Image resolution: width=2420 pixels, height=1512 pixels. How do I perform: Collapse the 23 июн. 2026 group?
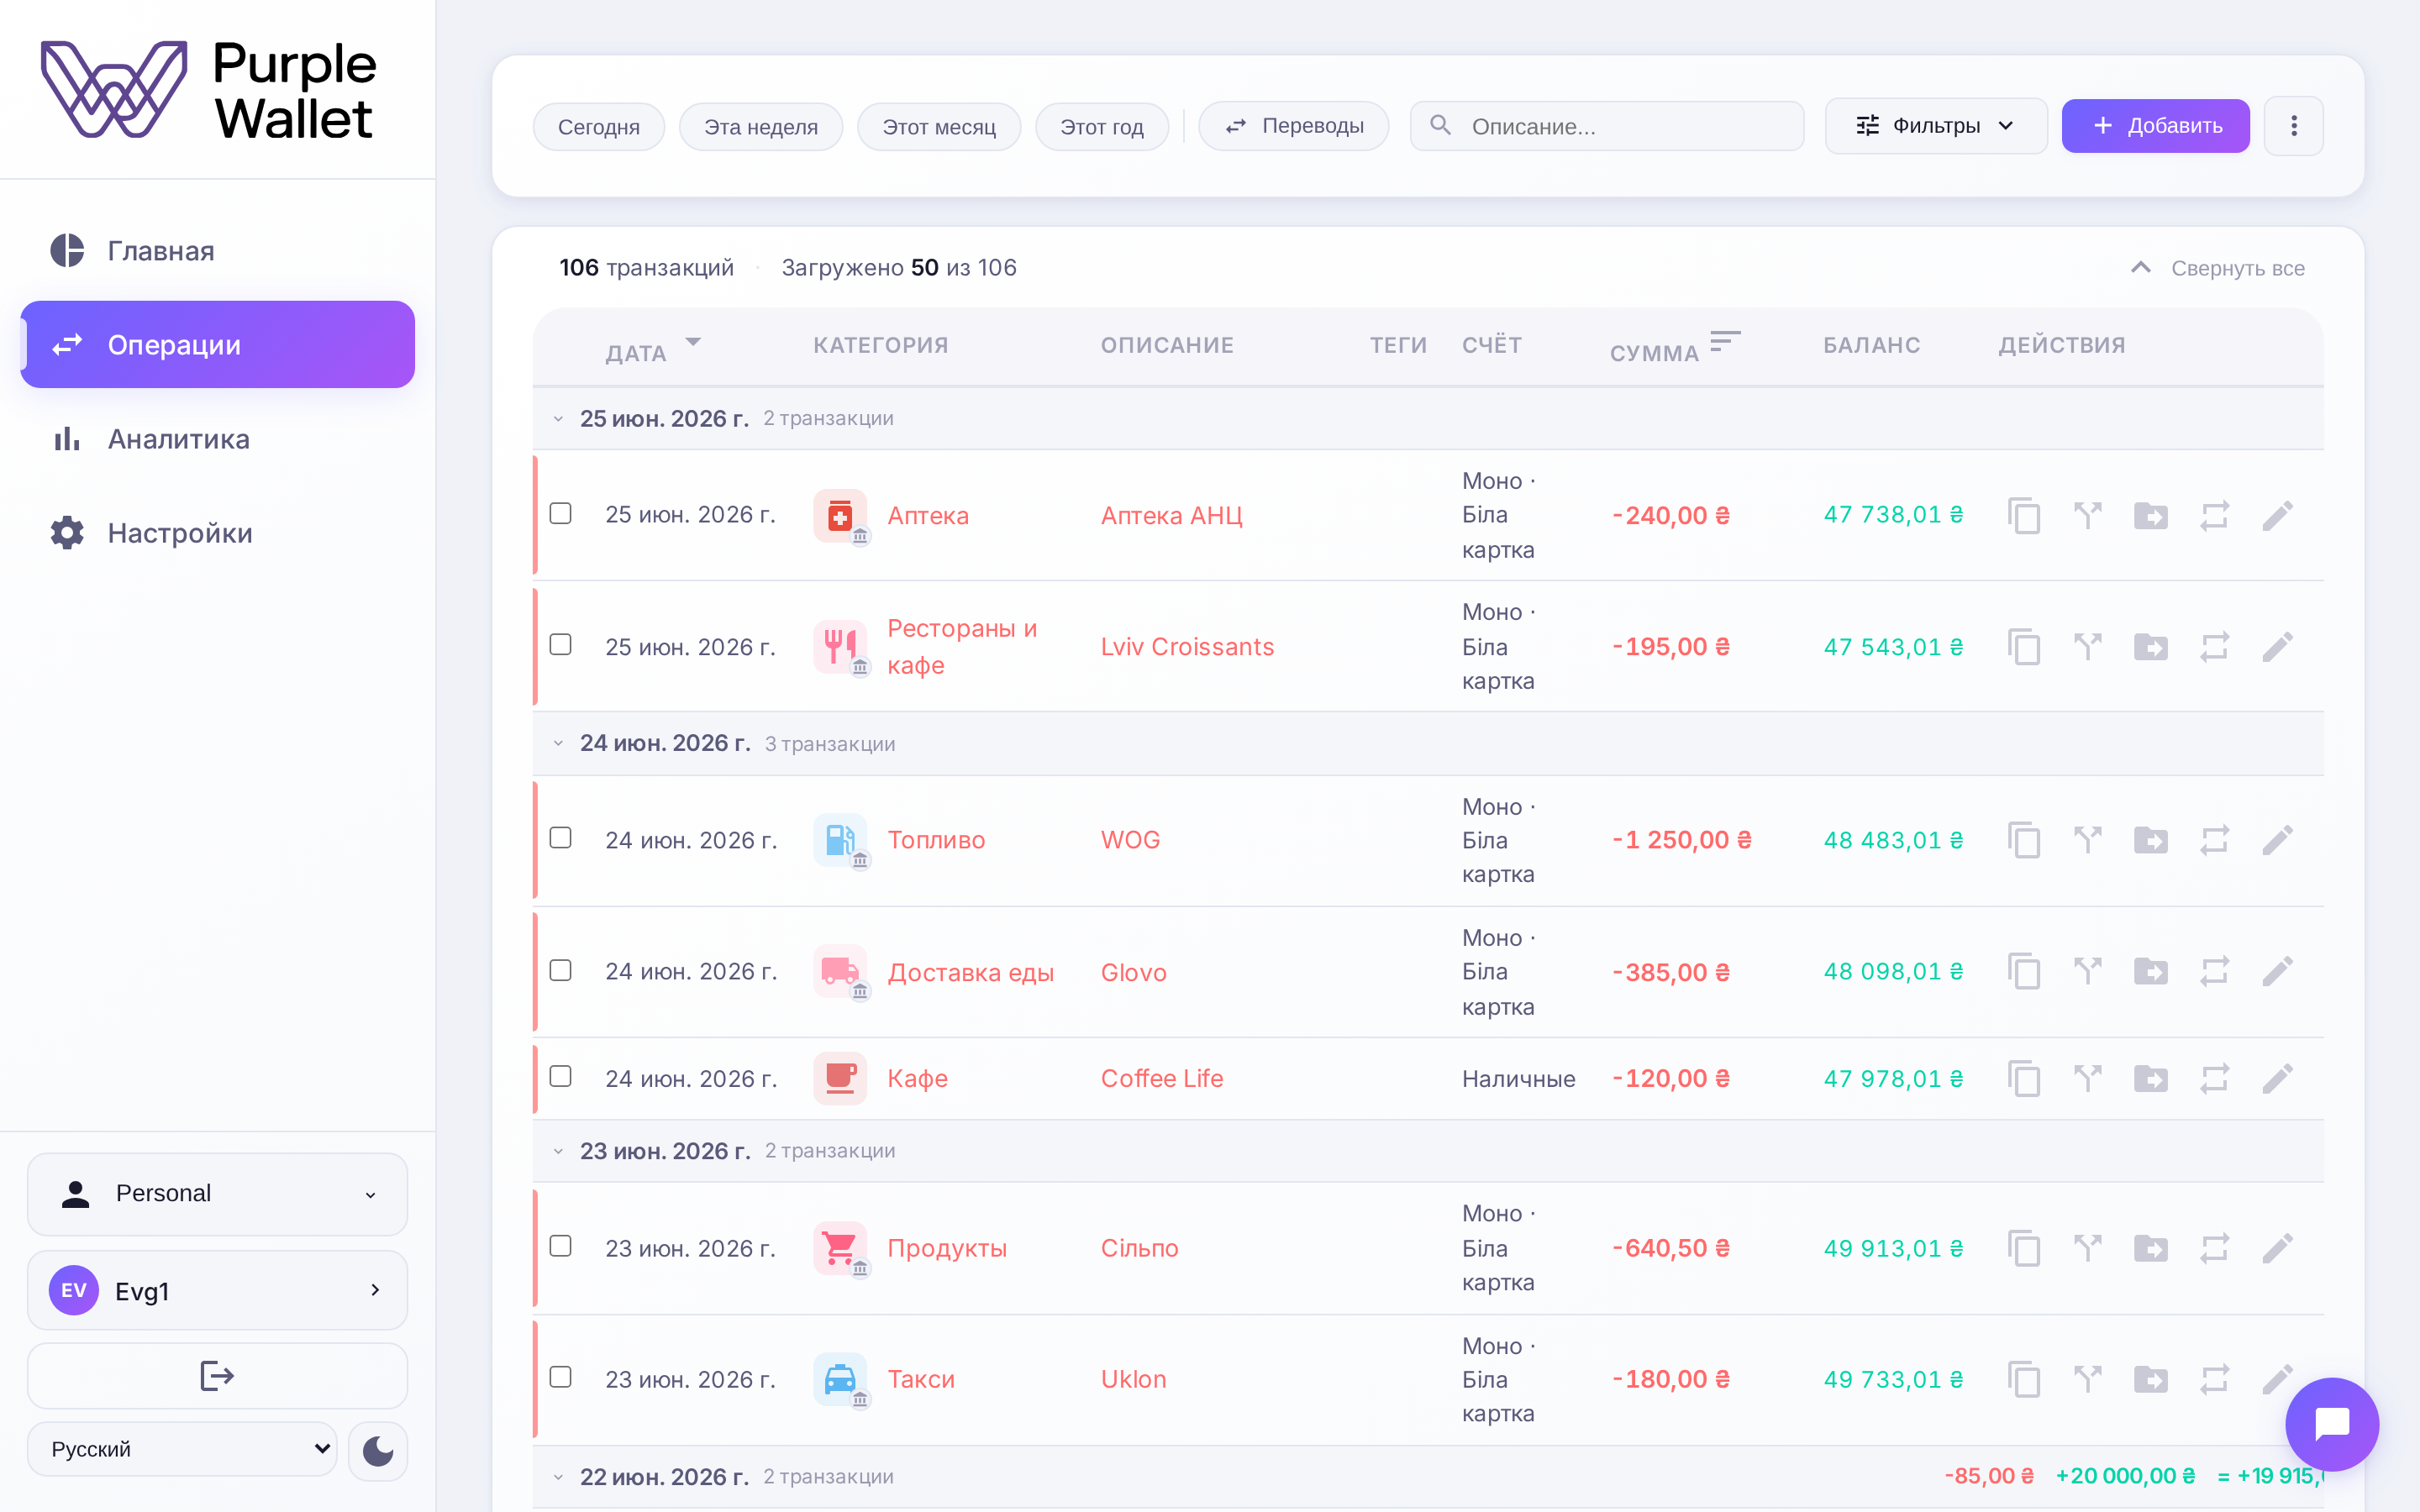(558, 1151)
